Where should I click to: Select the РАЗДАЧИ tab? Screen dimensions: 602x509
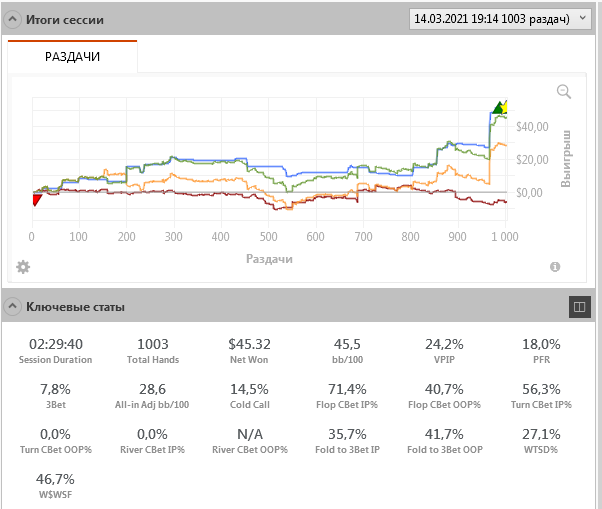72,57
